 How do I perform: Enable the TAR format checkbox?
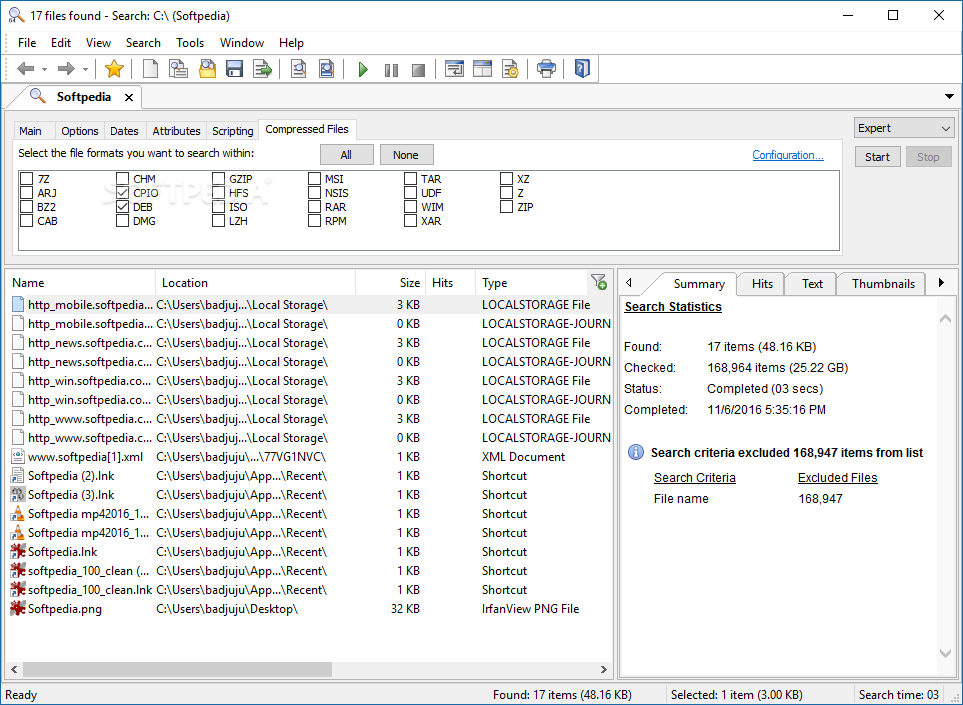410,179
